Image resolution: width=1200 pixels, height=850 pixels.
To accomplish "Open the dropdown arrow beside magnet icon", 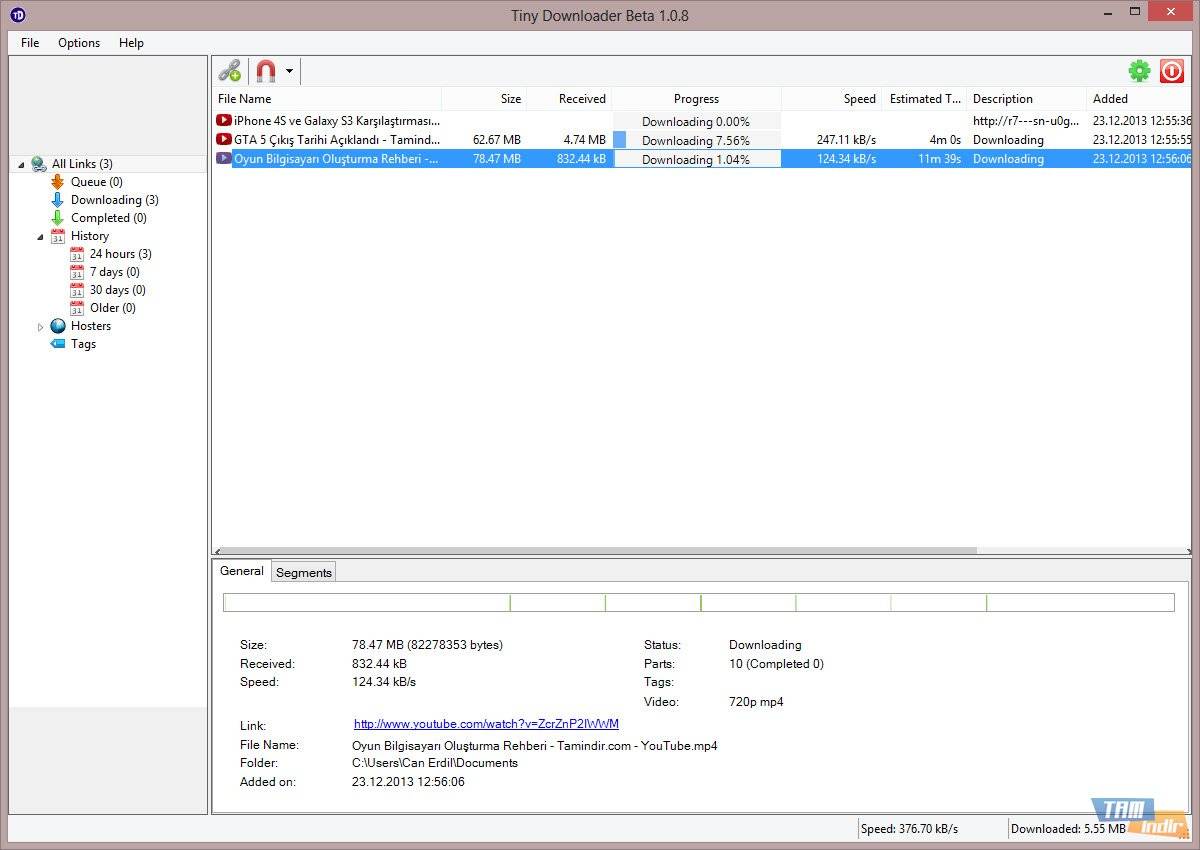I will [x=289, y=71].
